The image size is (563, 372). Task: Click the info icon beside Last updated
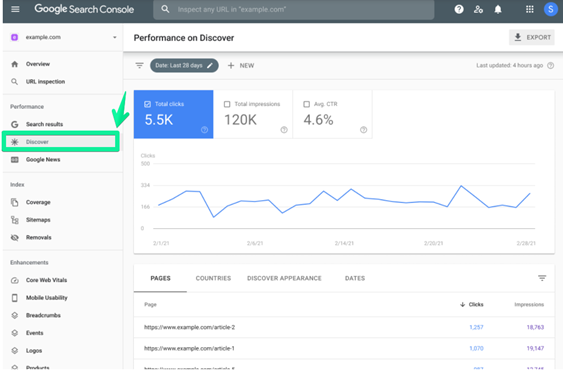(550, 65)
